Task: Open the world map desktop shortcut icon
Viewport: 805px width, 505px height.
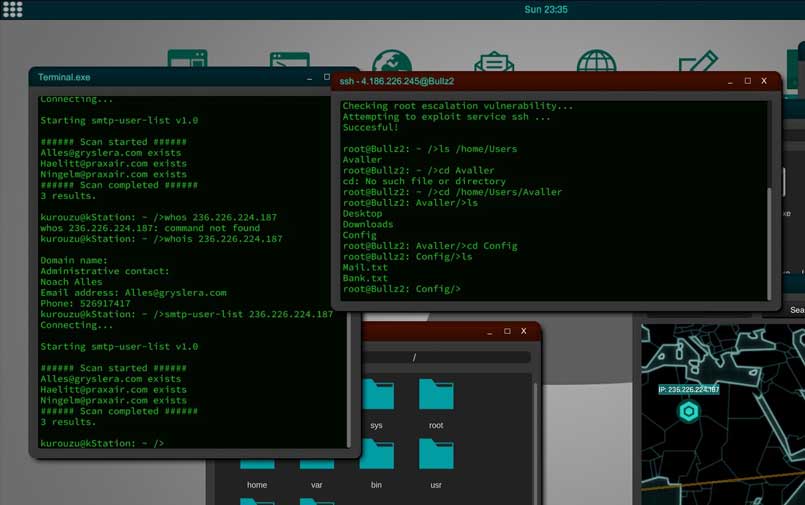Action: 392,61
